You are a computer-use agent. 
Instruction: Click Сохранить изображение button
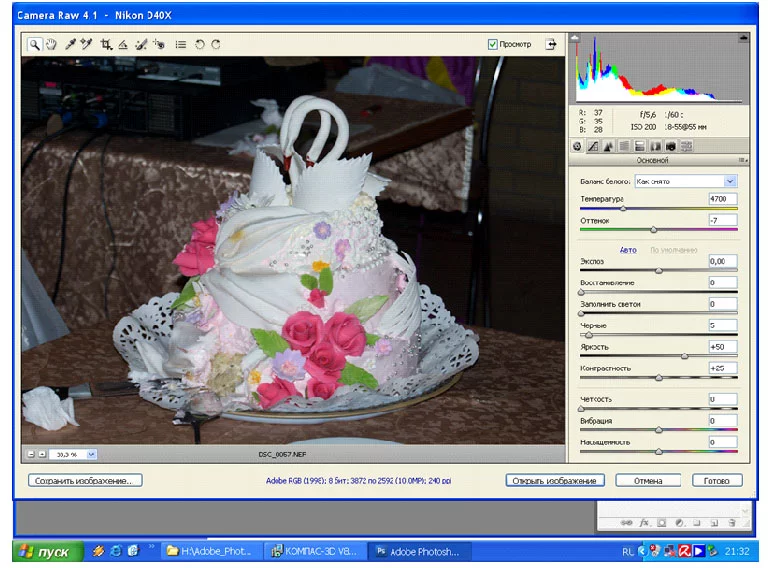(85, 480)
